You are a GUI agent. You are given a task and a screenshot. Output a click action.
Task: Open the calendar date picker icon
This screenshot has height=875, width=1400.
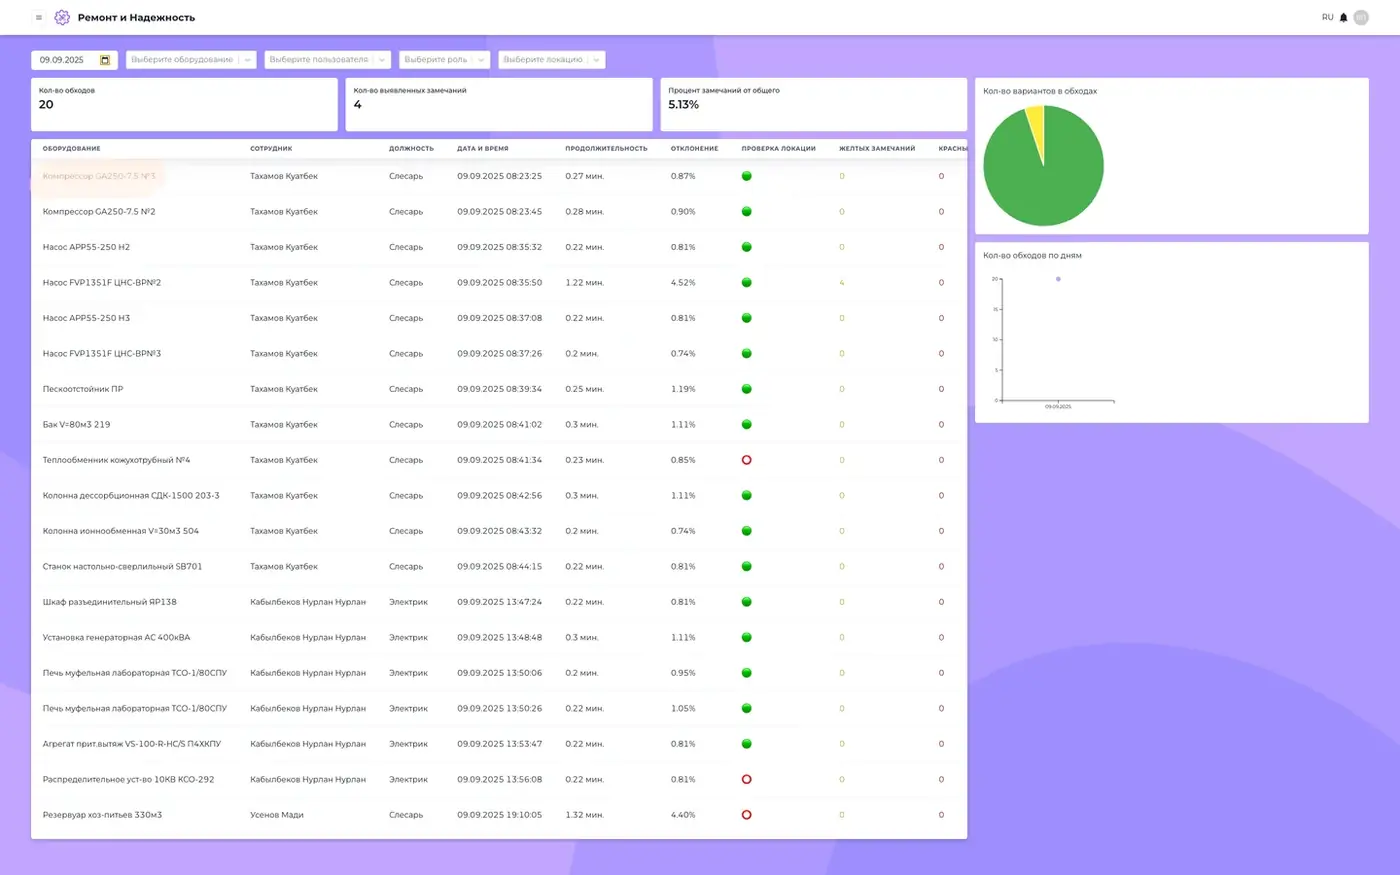105,60
